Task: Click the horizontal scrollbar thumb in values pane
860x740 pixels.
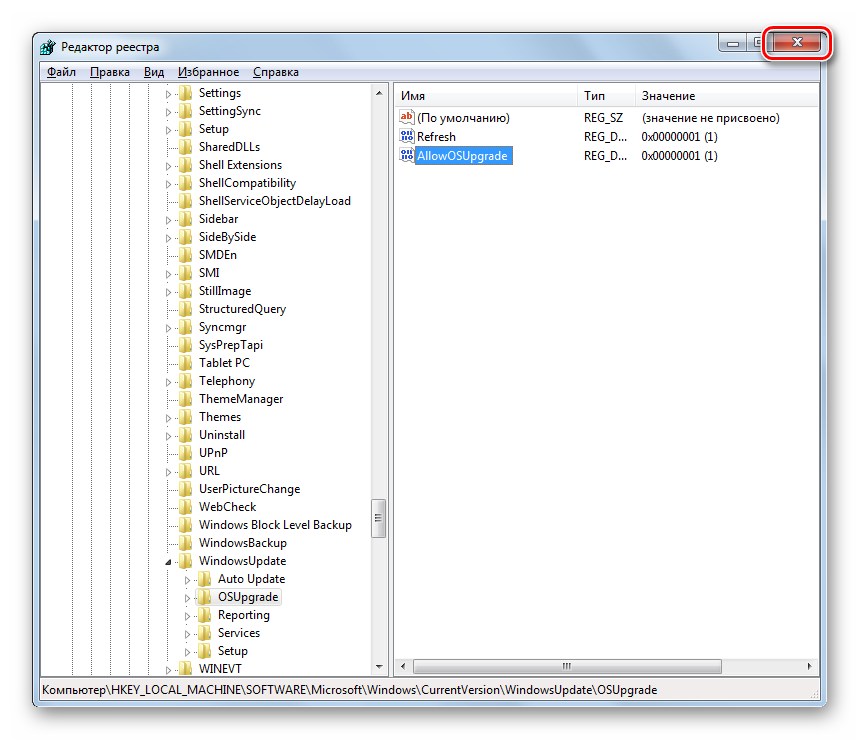Action: (566, 666)
